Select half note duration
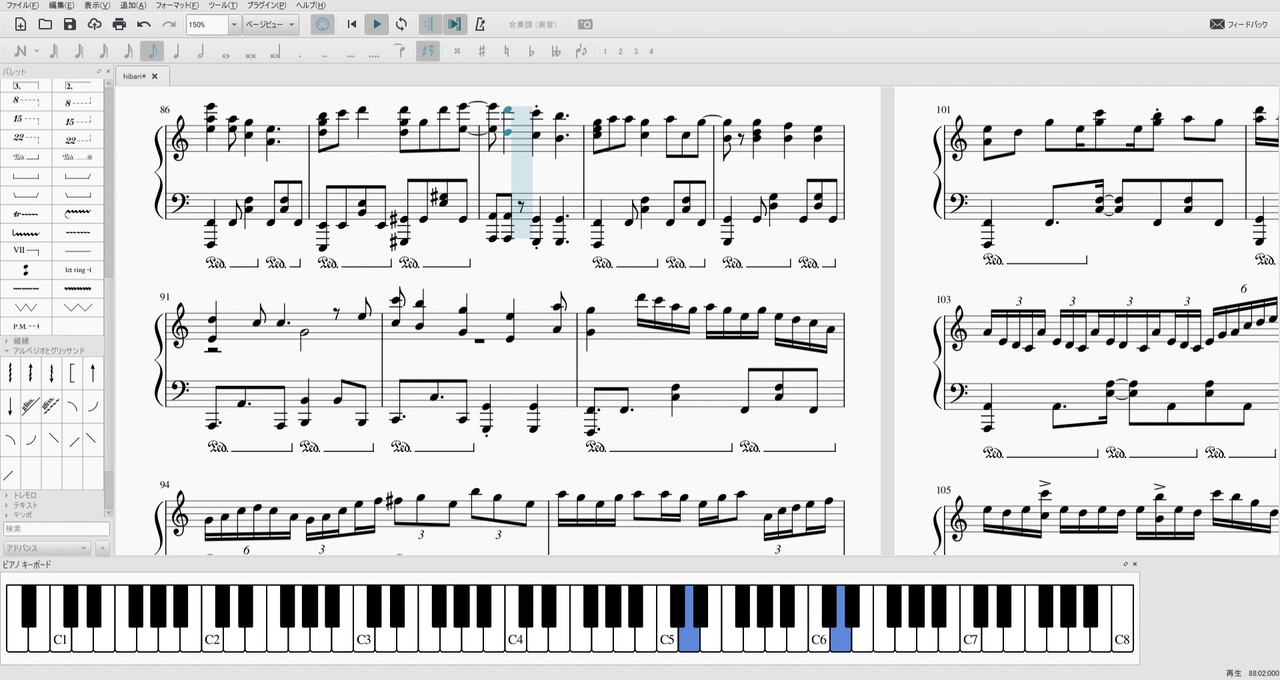 click(201, 51)
